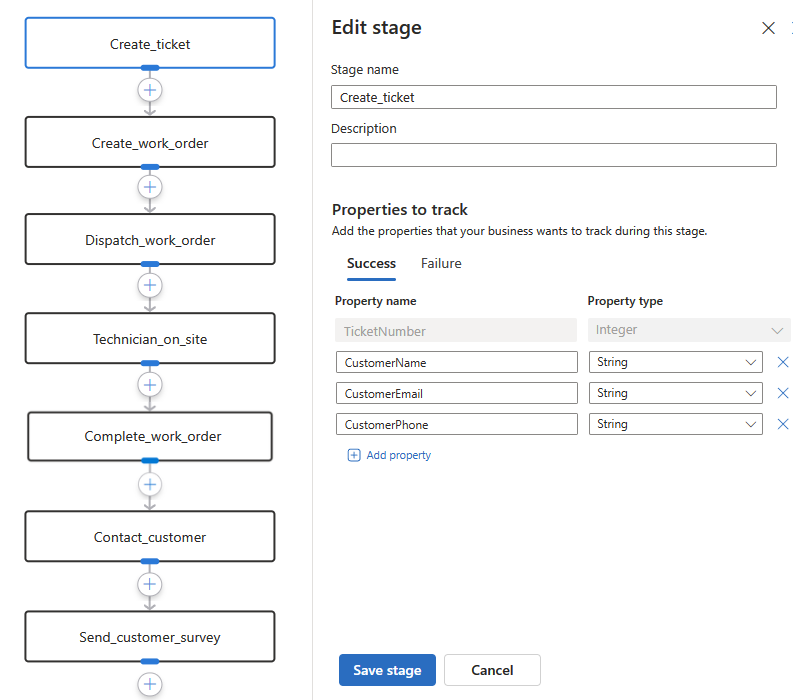Viewport: 800px width, 700px height.
Task: Delete the CustomerEmail property row
Action: coord(783,393)
